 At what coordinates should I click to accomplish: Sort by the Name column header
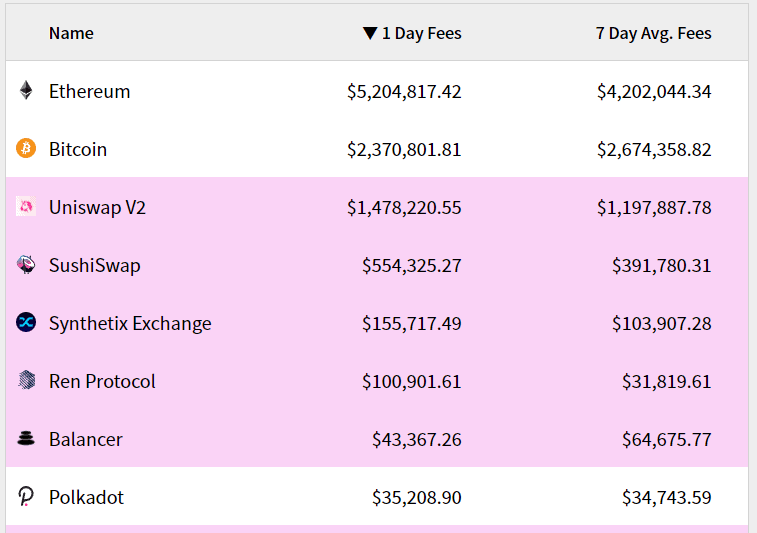71,33
